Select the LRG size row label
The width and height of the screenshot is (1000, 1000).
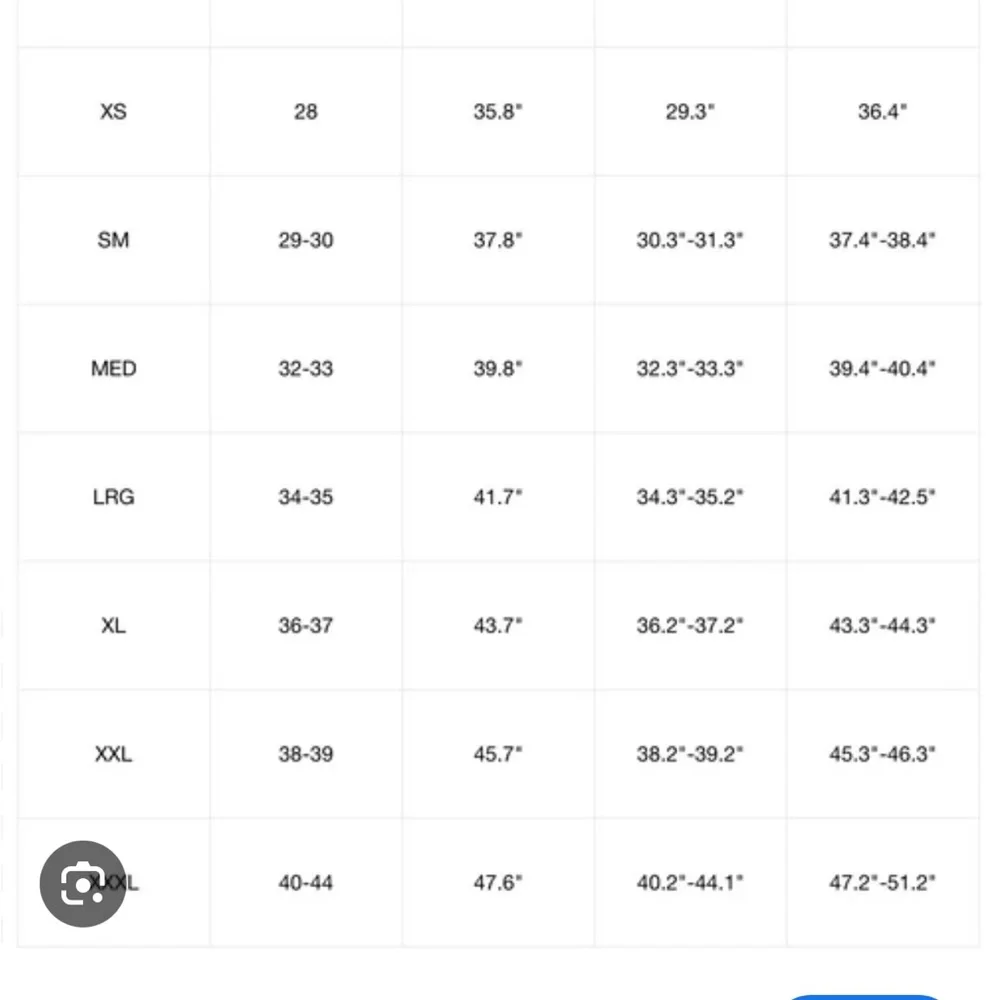pyautogui.click(x=114, y=497)
